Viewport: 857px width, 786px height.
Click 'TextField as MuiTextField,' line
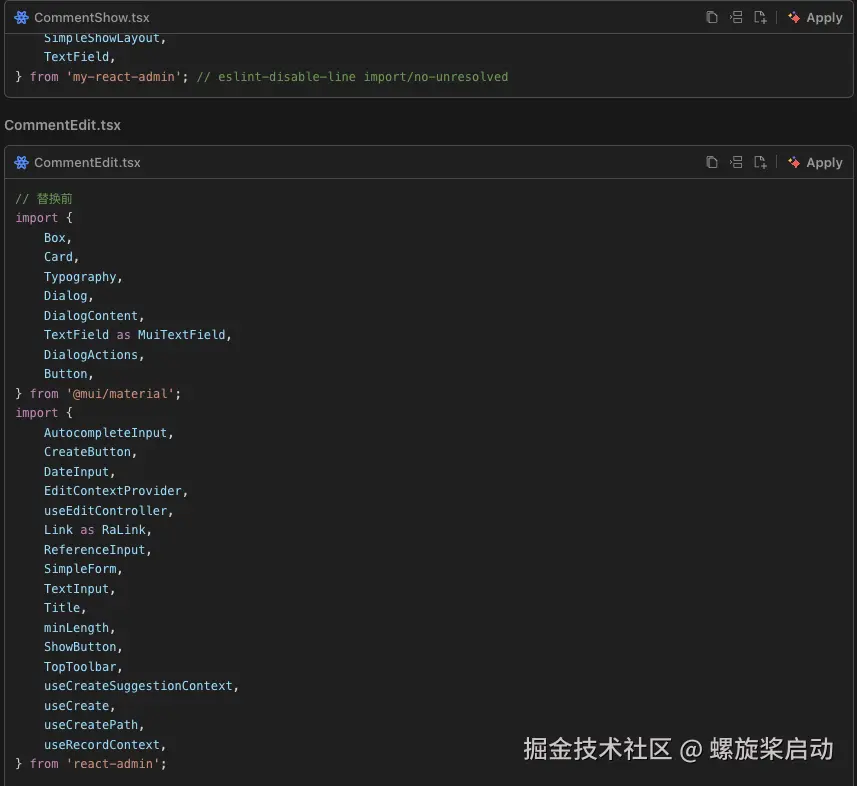[x=138, y=335]
